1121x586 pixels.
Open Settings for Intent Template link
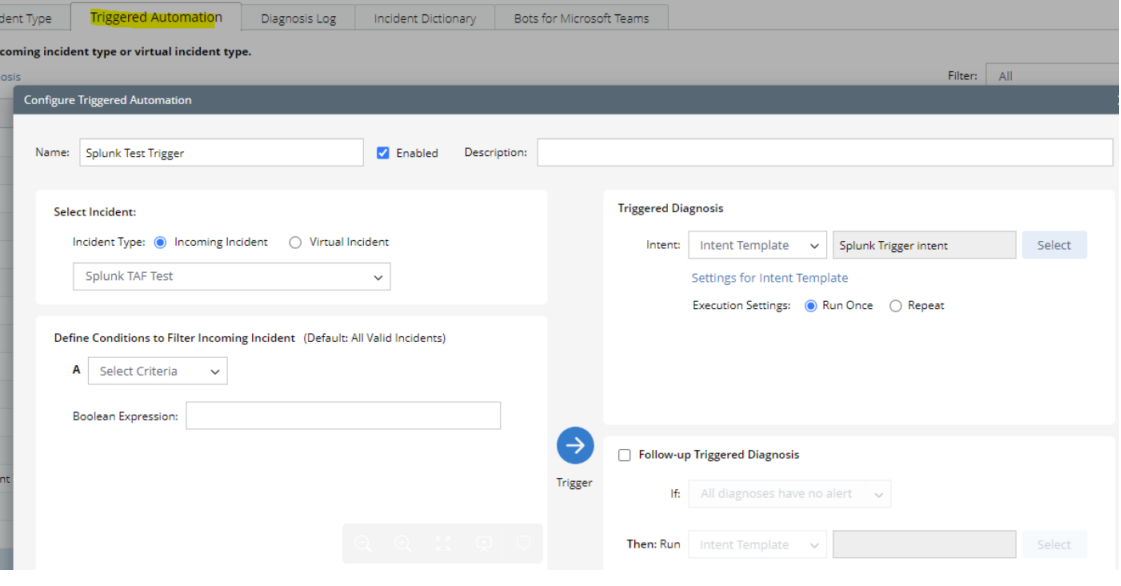click(x=769, y=278)
